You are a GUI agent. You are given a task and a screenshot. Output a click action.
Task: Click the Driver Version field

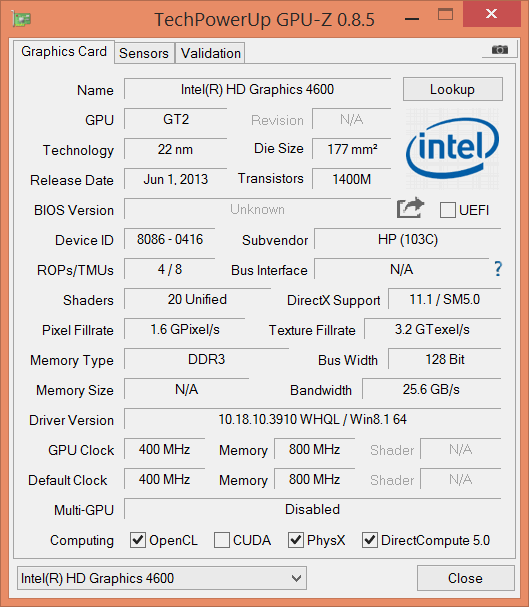click(x=313, y=419)
